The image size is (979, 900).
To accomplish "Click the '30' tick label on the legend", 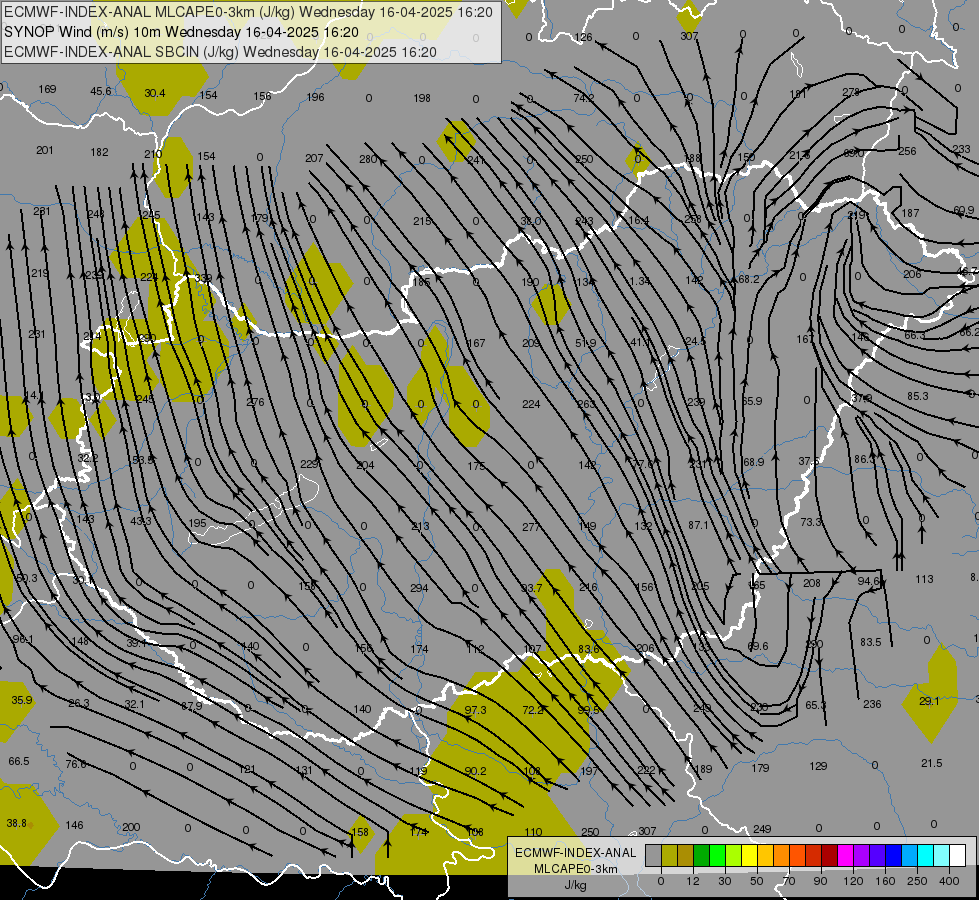I will pos(725,881).
